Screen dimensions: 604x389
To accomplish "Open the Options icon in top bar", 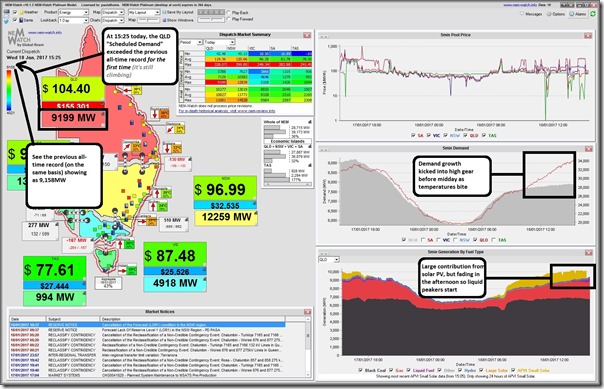I will coord(549,14).
